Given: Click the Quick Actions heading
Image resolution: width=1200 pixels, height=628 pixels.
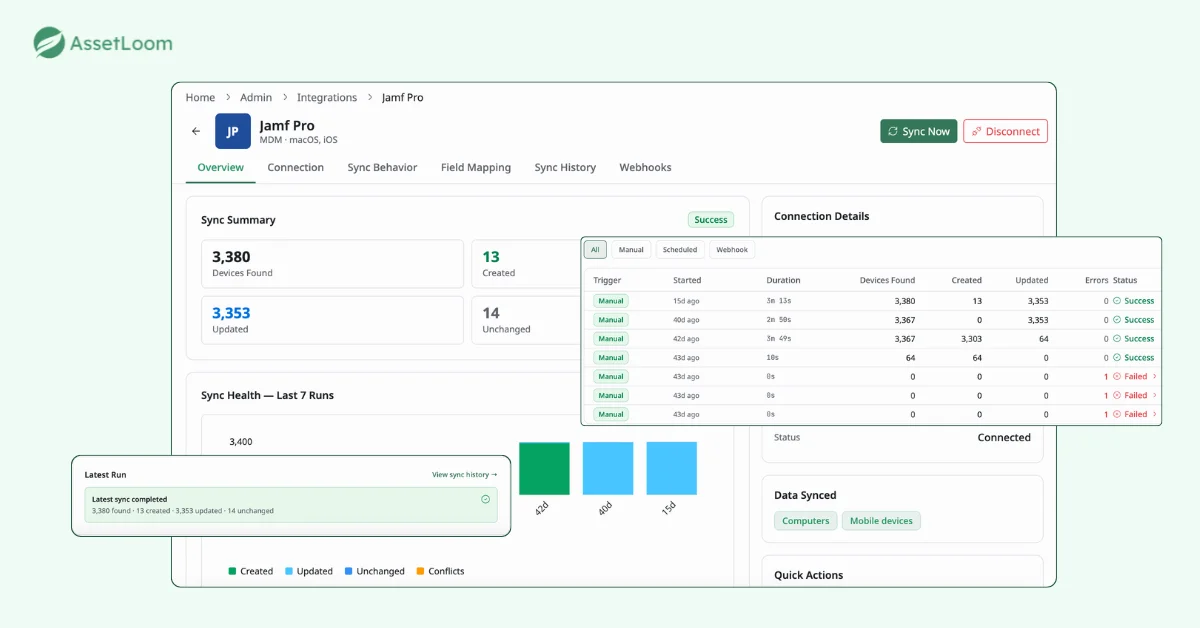Looking at the screenshot, I should (x=808, y=575).
